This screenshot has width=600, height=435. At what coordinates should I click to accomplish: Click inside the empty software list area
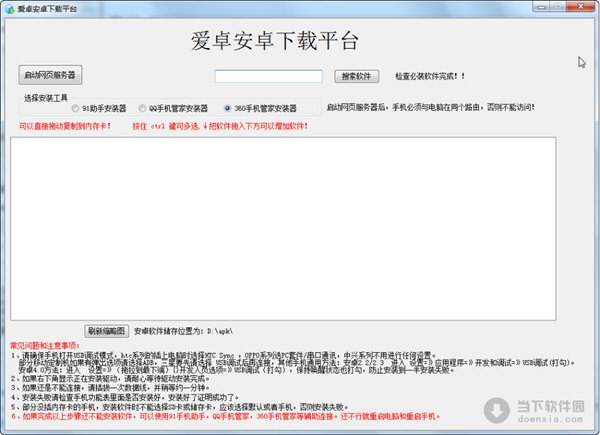(x=283, y=228)
